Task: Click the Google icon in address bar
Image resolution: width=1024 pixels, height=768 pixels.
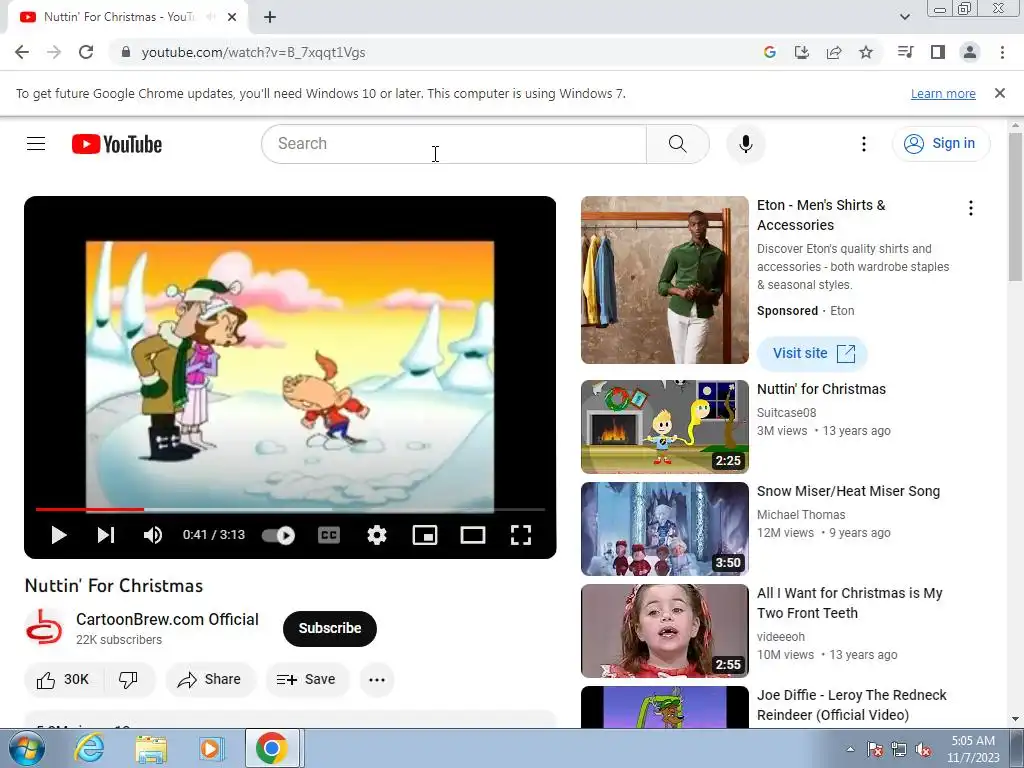Action: (770, 52)
